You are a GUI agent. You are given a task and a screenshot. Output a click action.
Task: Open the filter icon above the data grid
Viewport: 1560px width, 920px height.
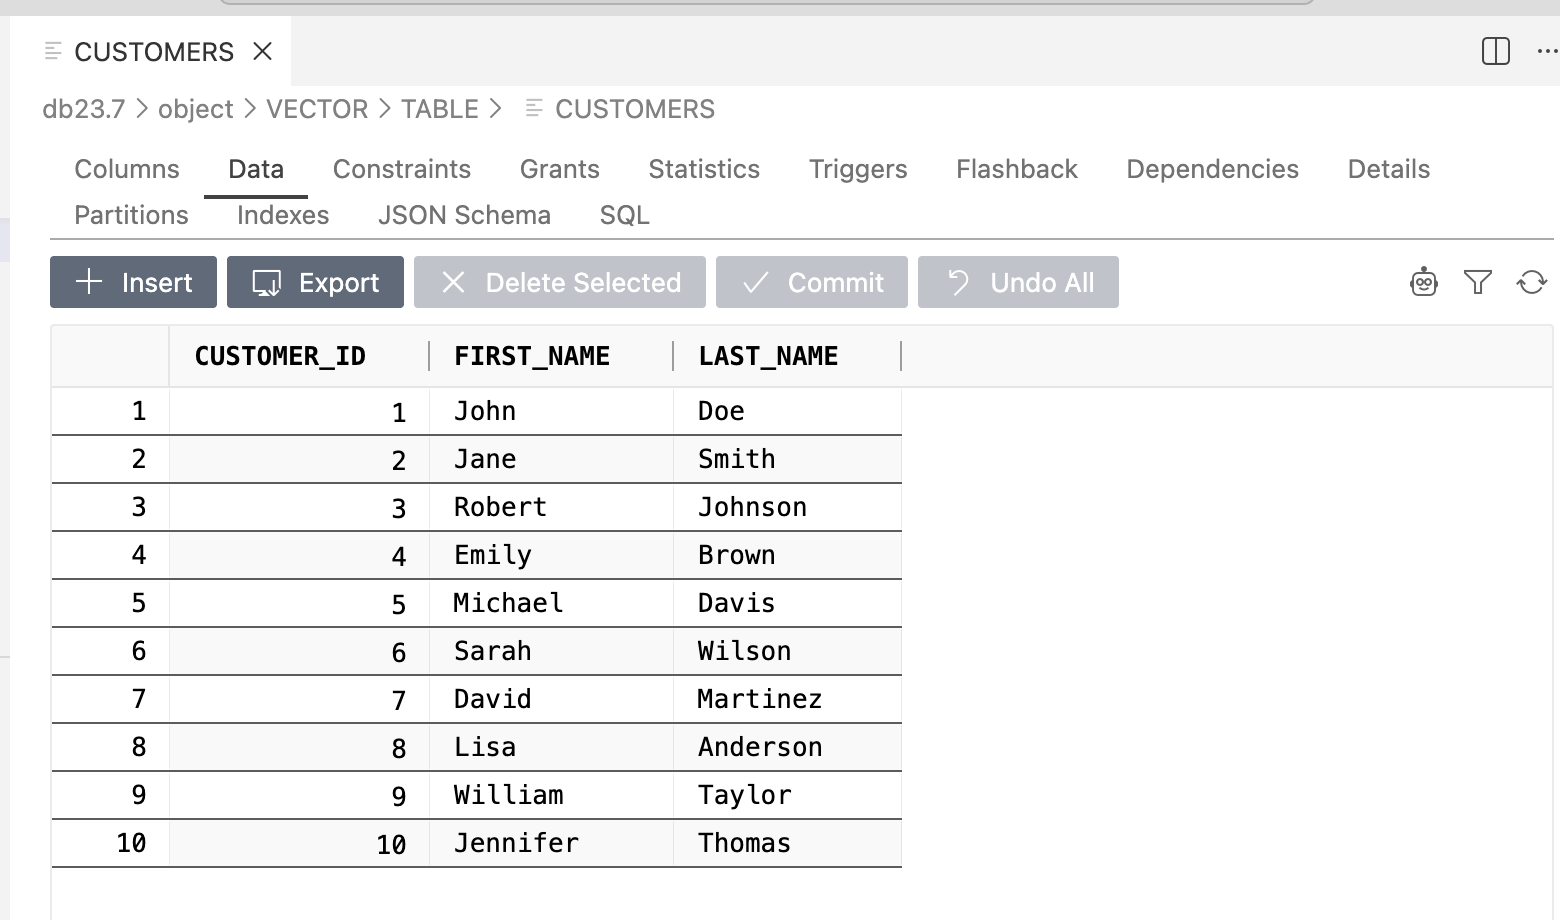(x=1478, y=282)
